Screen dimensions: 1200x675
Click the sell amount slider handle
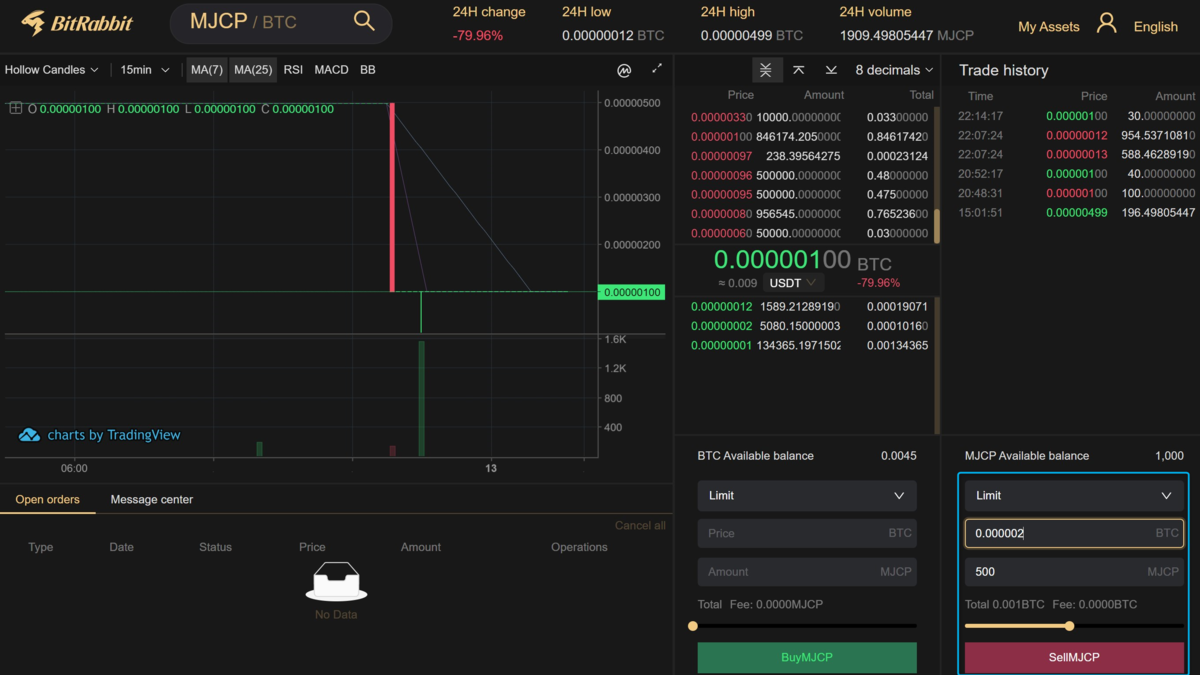[1069, 626]
